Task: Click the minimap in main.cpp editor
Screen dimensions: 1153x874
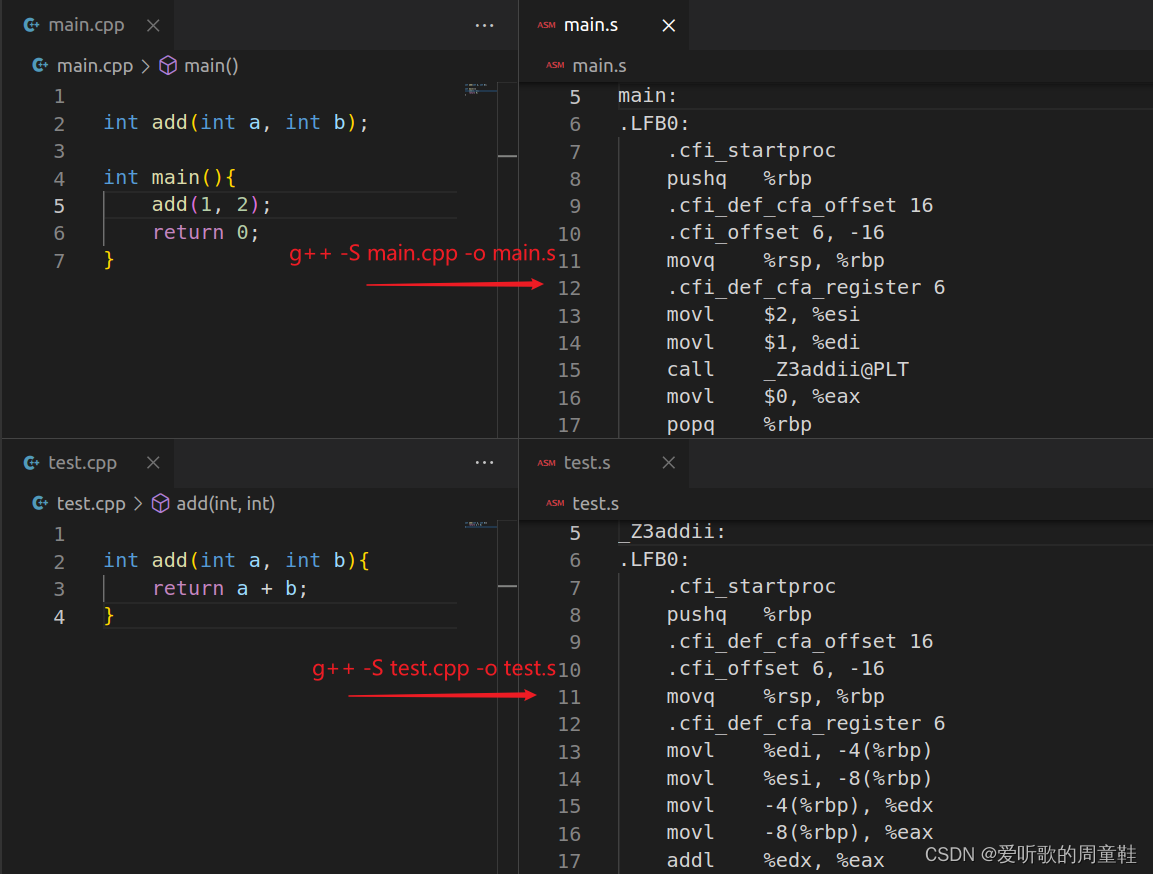Action: [x=481, y=90]
